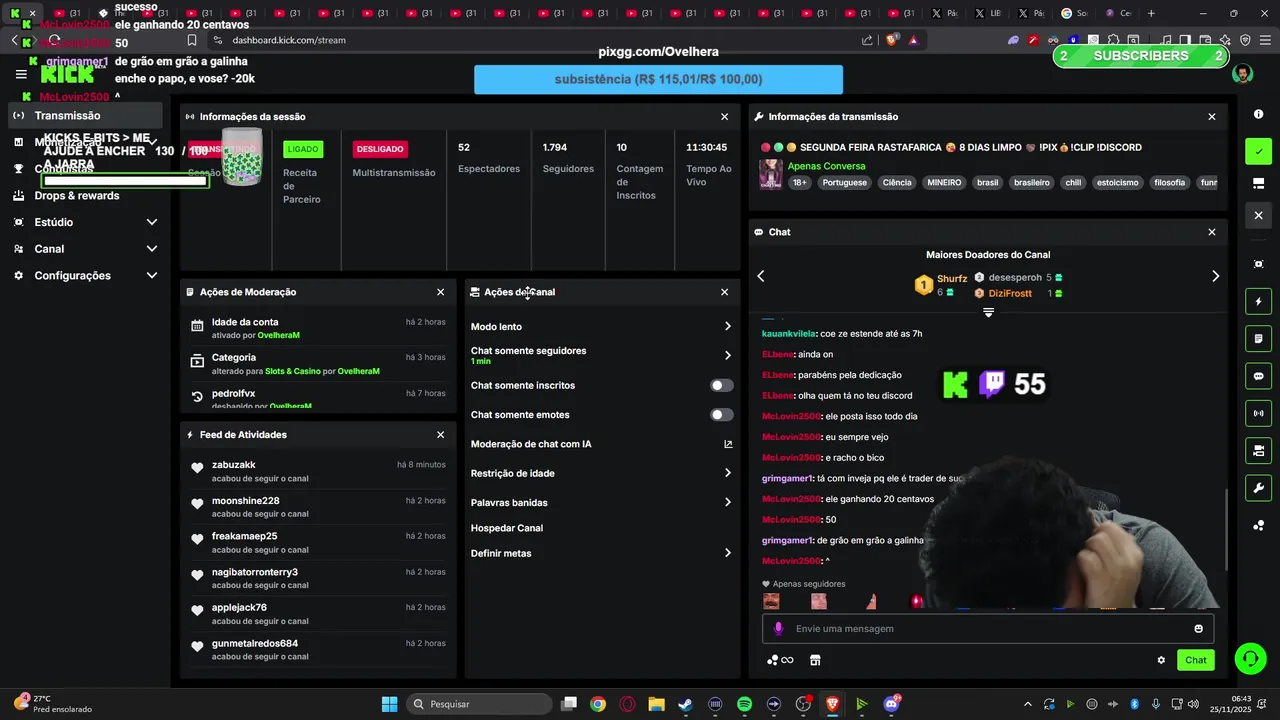Image resolution: width=1280 pixels, height=720 pixels.
Task: Close Informações da transmissão panel
Action: click(x=1212, y=117)
